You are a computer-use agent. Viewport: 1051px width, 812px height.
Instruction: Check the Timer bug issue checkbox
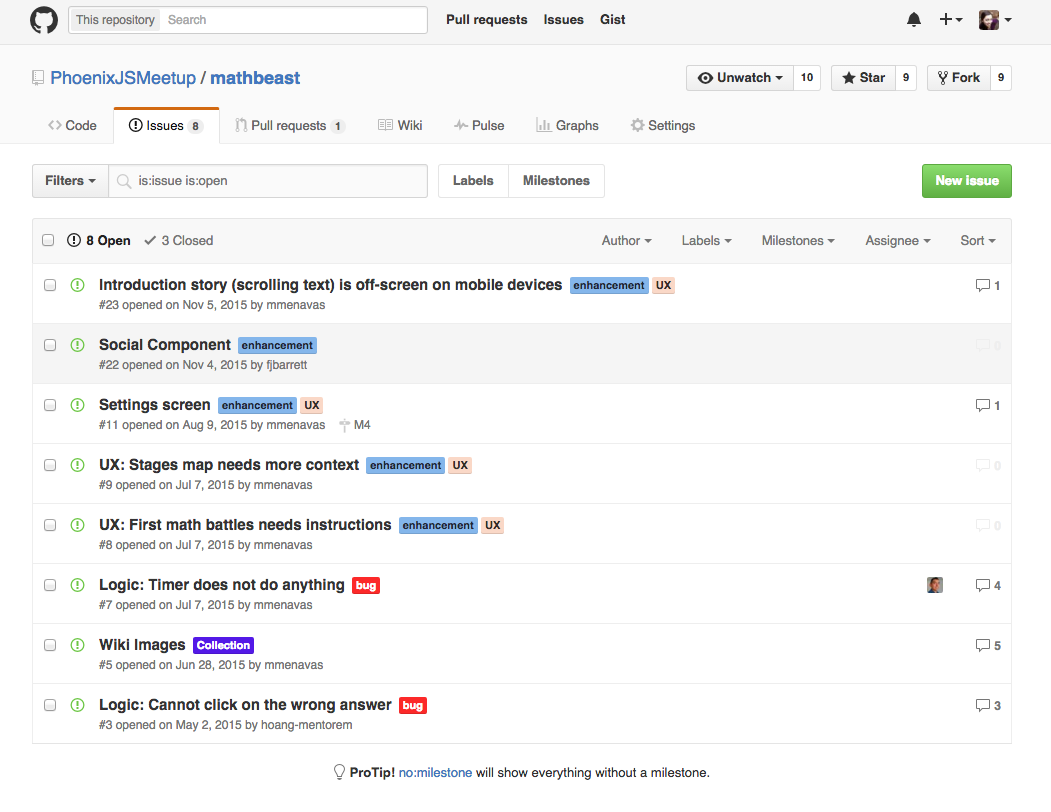click(50, 585)
